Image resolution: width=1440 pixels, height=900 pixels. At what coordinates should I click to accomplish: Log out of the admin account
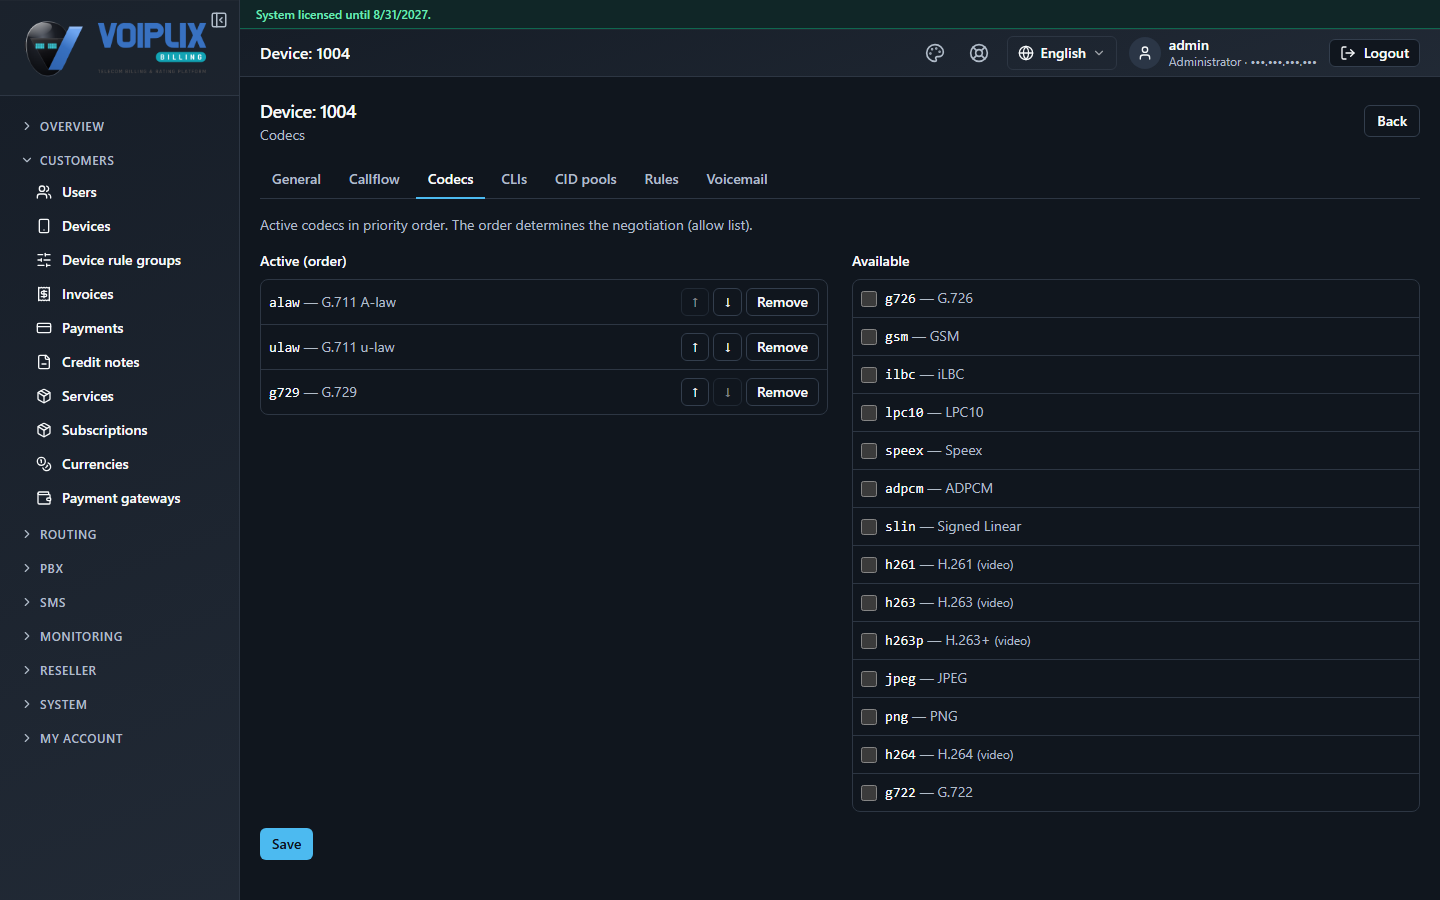click(1374, 53)
